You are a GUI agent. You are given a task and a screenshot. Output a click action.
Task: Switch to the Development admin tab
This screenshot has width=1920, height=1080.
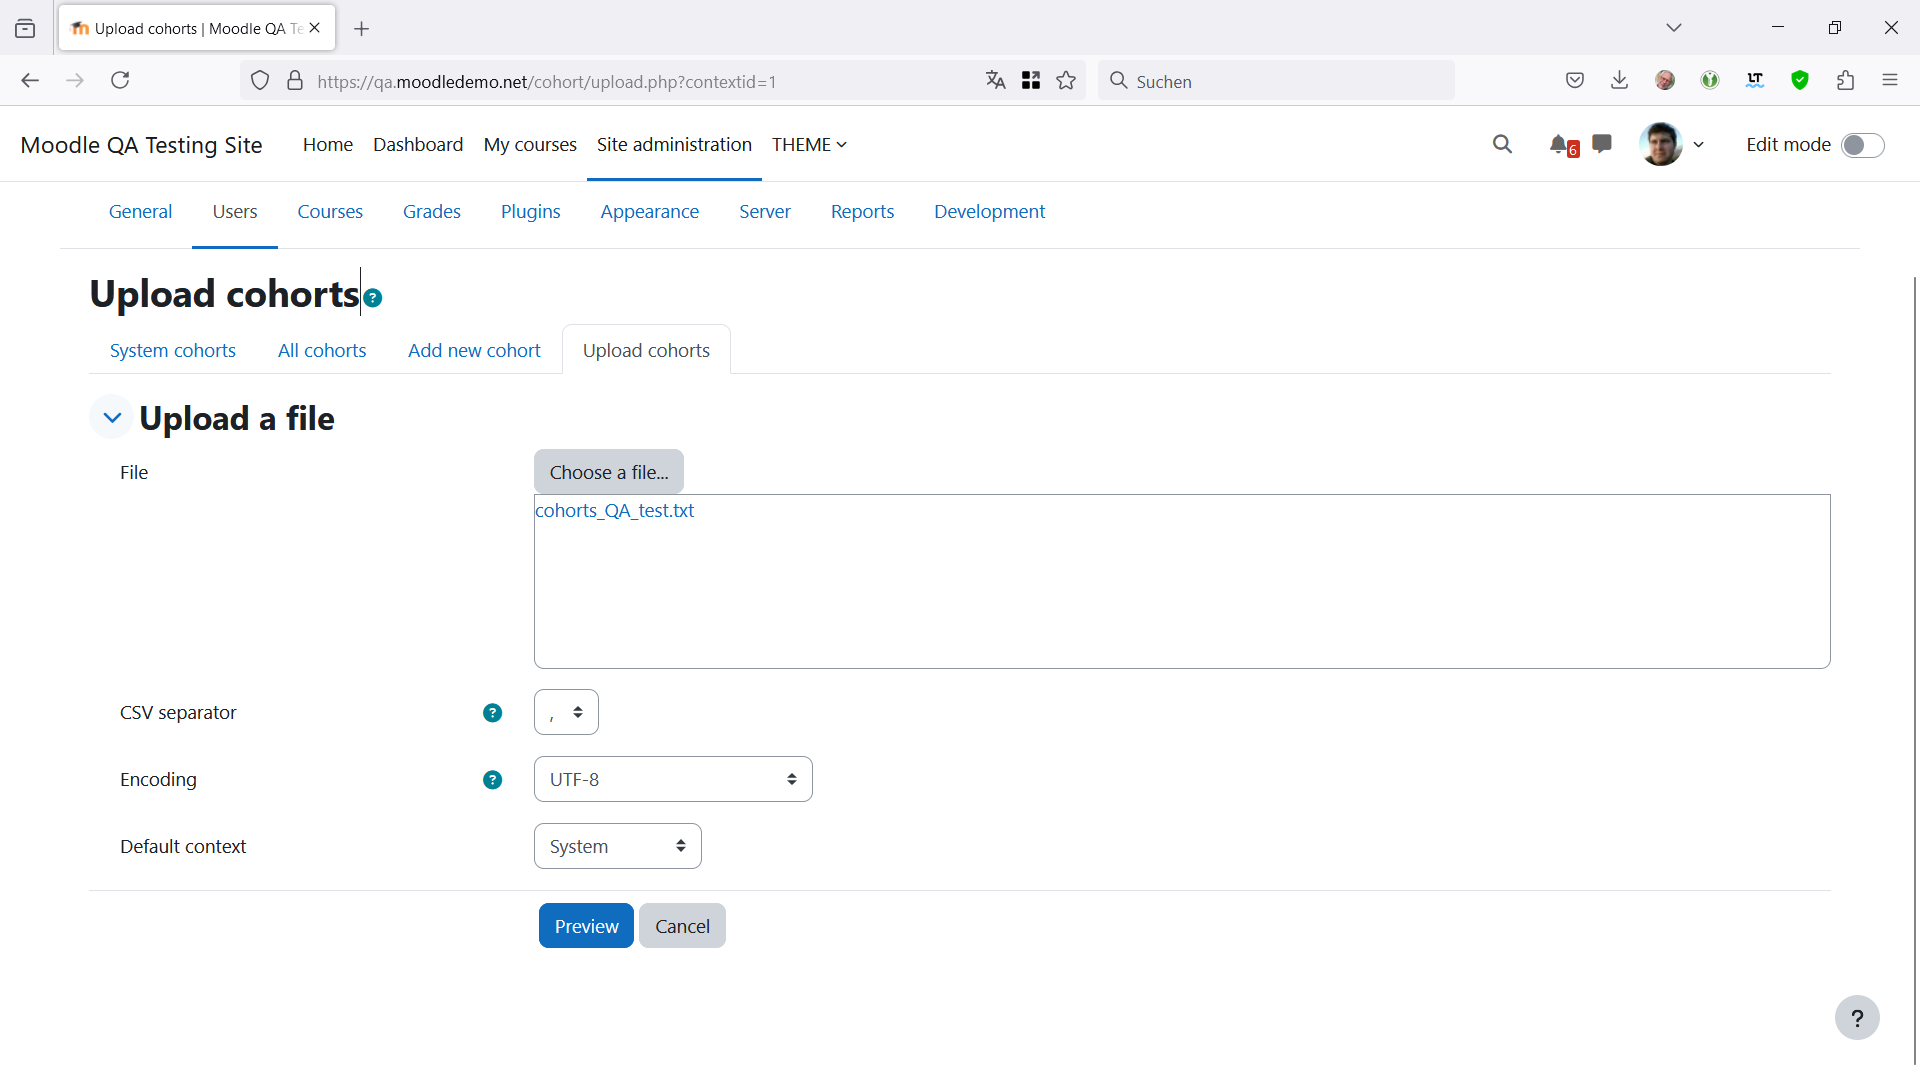pos(990,212)
